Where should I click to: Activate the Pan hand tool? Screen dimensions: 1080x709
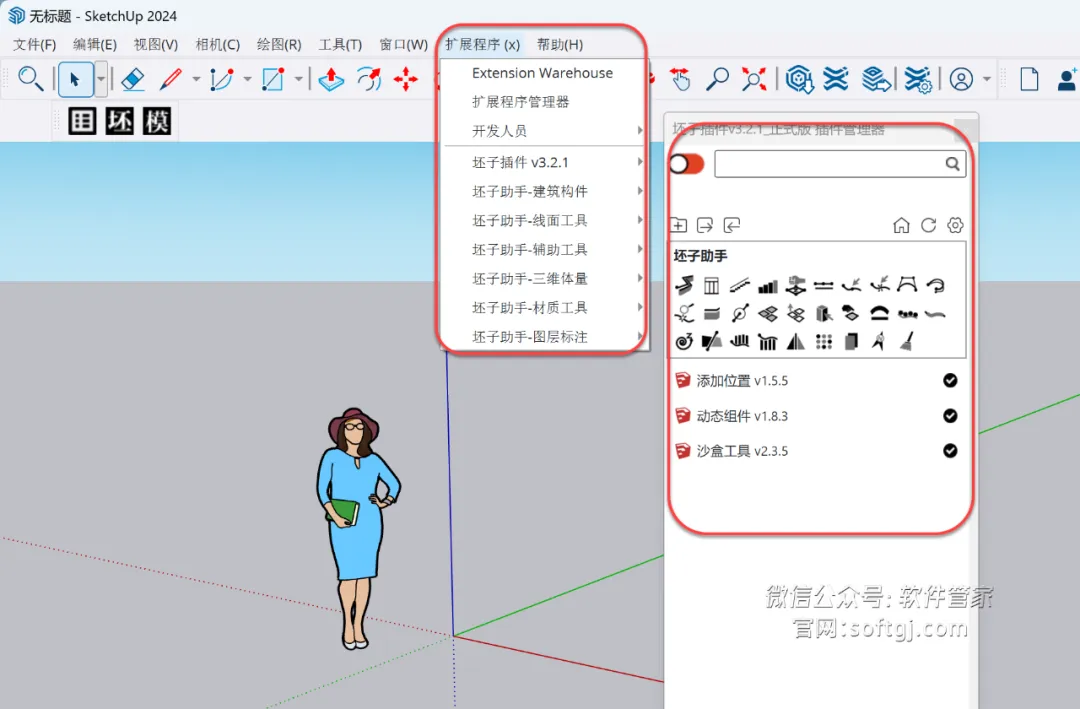click(681, 79)
